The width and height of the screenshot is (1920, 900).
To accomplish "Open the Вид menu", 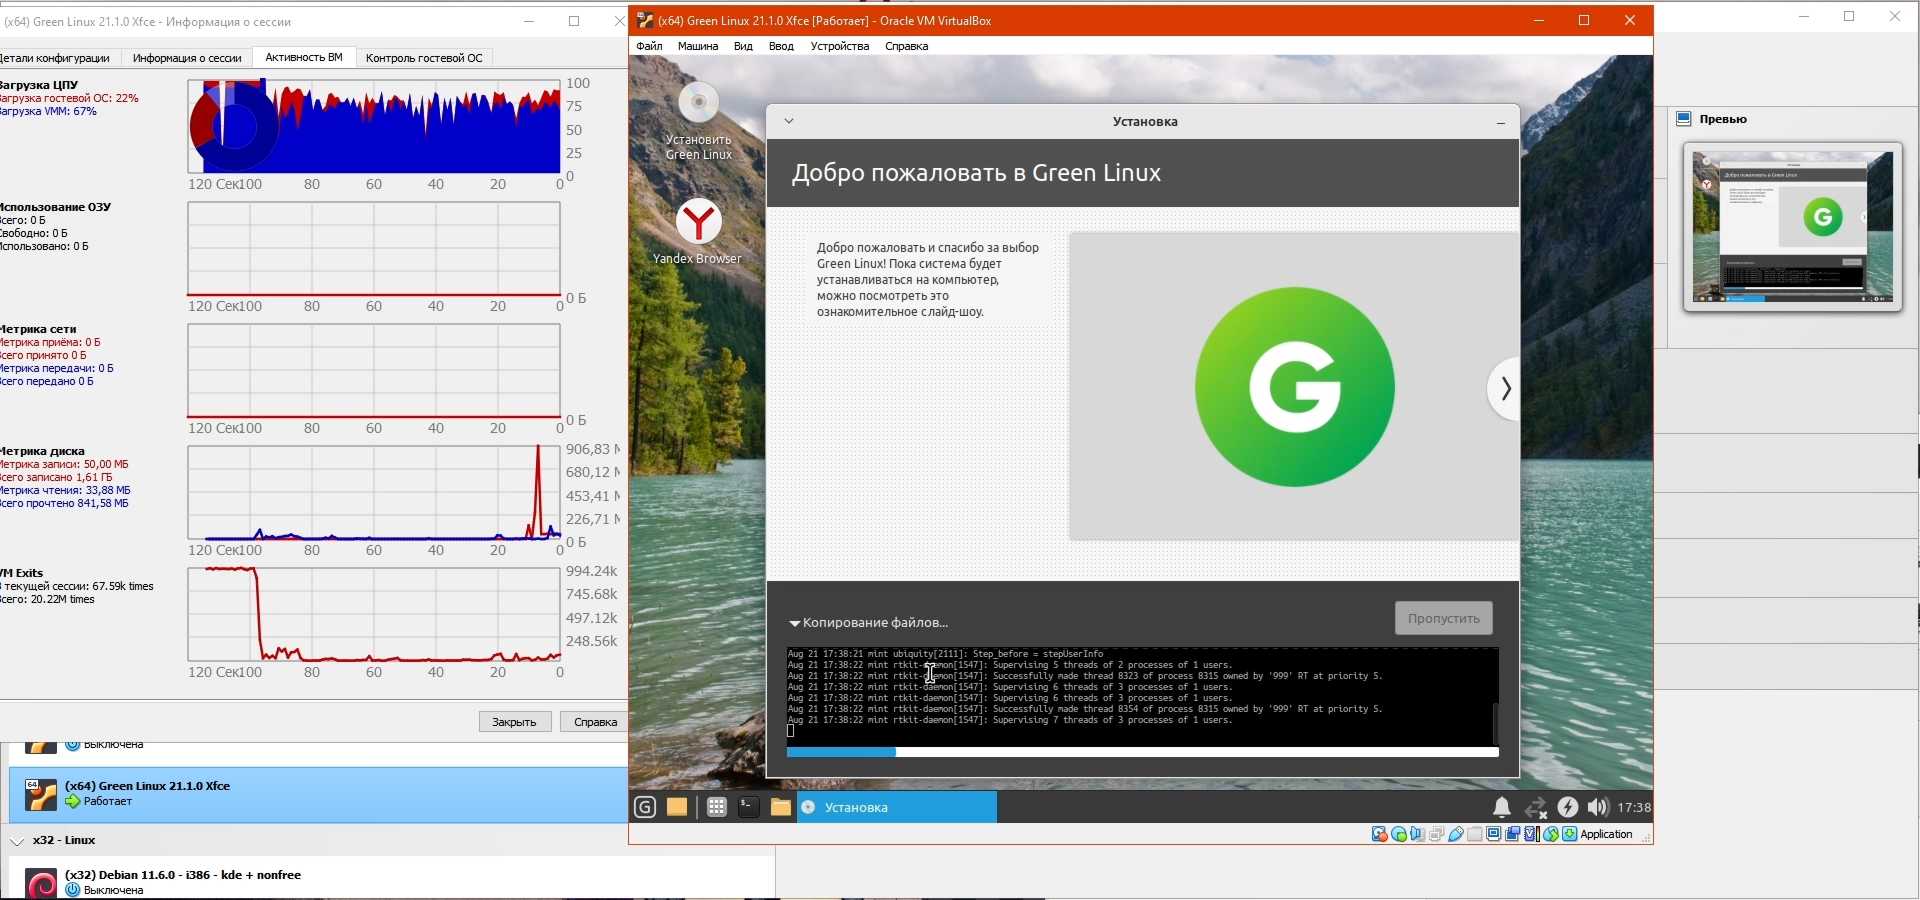I will [x=743, y=46].
